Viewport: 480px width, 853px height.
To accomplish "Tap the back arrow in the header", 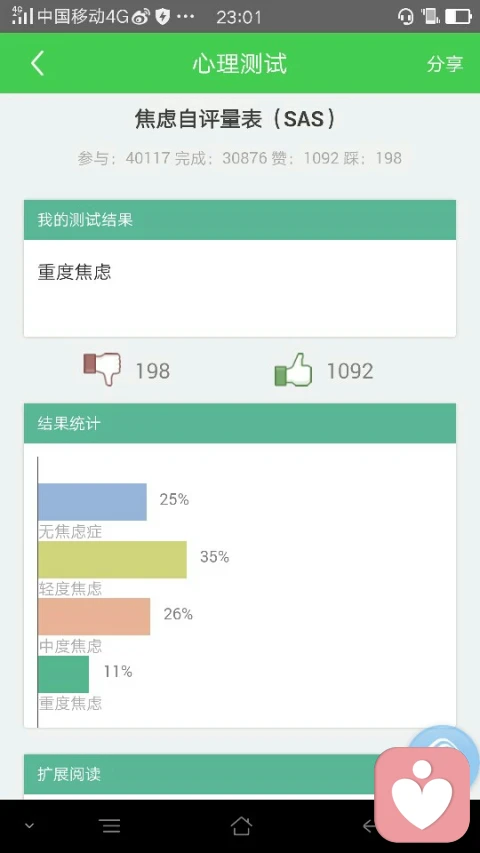I will 37,63.
